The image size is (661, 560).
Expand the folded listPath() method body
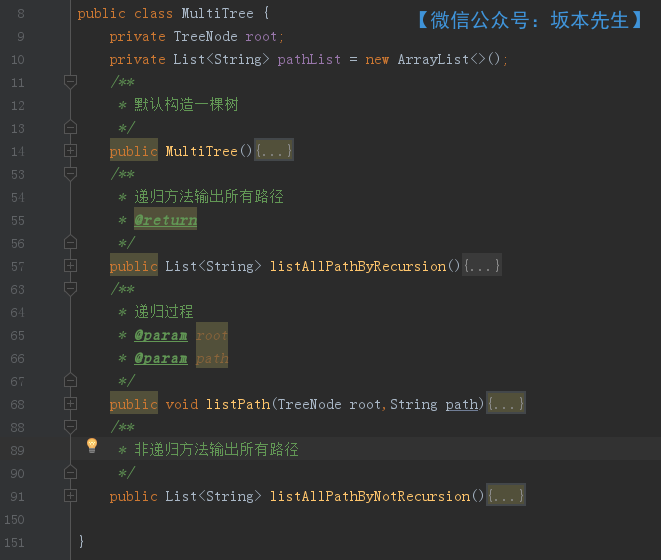(506, 404)
